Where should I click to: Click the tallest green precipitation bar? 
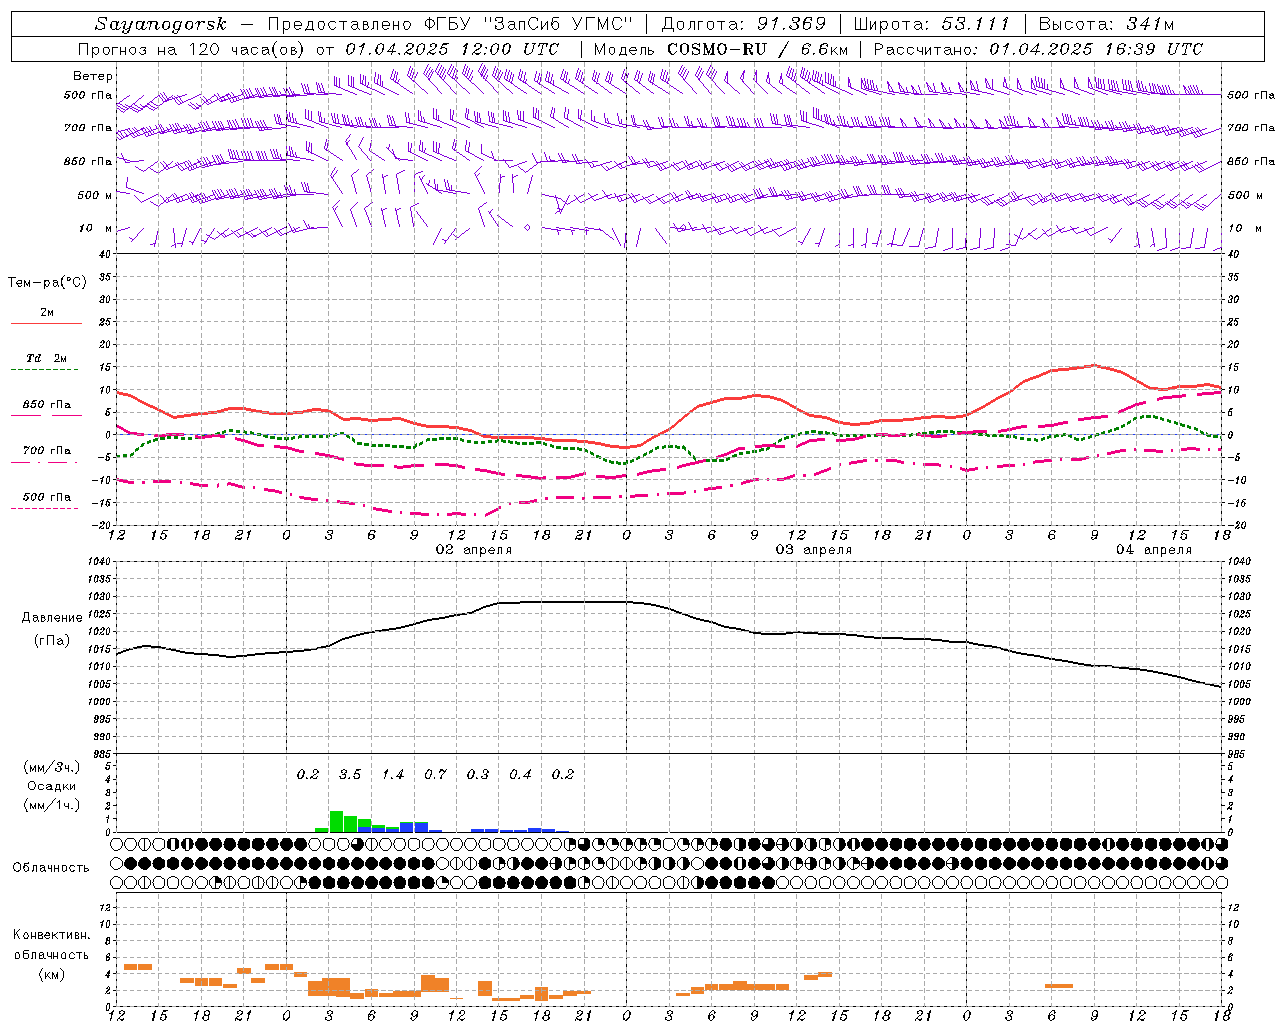coord(336,821)
